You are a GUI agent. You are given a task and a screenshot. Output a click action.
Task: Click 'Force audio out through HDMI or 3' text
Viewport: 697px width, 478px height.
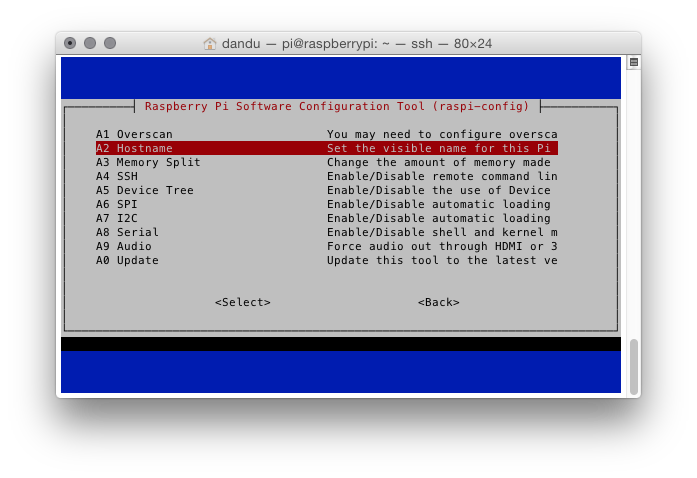[442, 246]
